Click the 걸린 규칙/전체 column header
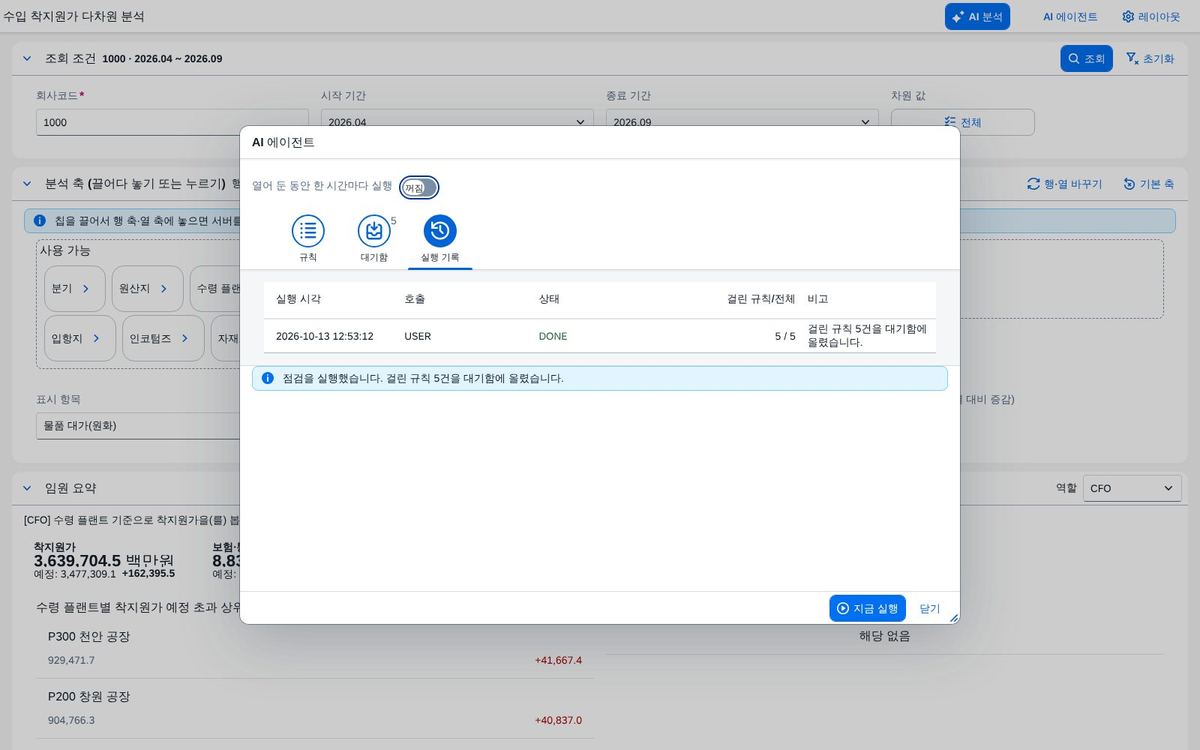Image resolution: width=1200 pixels, height=750 pixels. click(761, 299)
